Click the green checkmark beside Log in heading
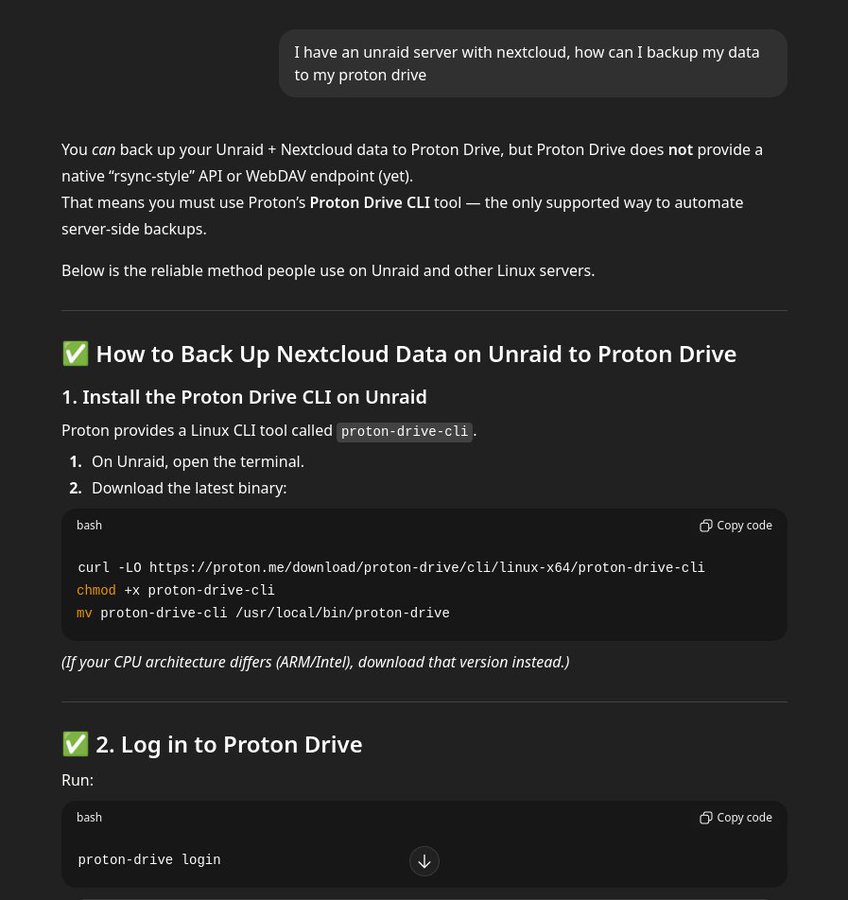Viewport: 848px width, 900px height. coord(75,744)
